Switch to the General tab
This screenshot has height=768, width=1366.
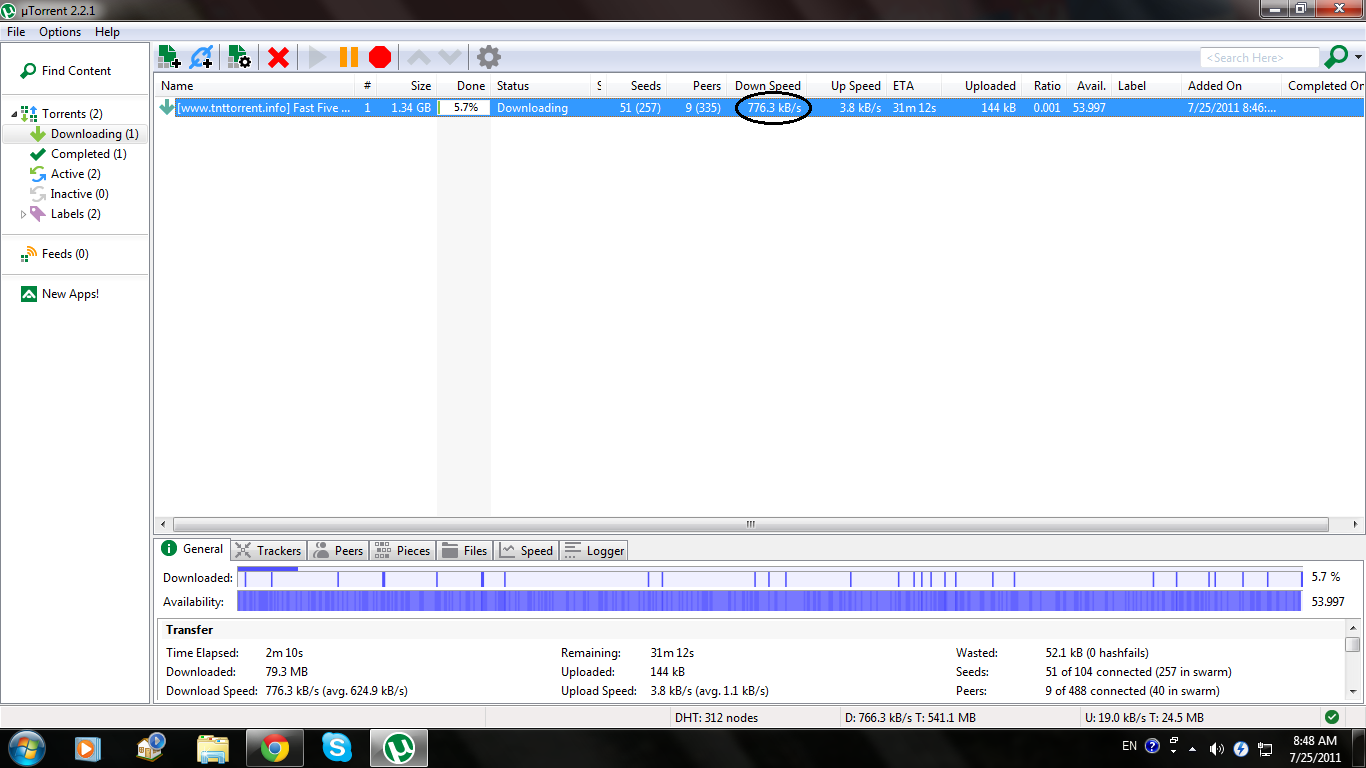(x=193, y=549)
